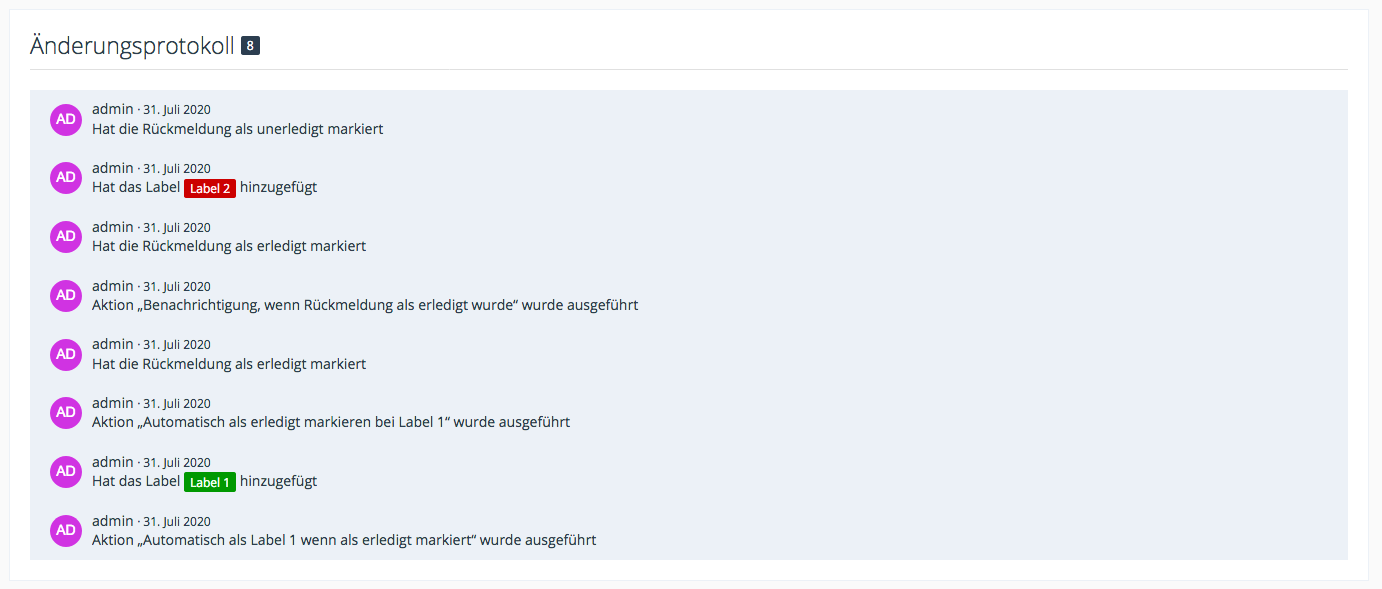Select the avatar of the bottom-most log entry

(66, 530)
